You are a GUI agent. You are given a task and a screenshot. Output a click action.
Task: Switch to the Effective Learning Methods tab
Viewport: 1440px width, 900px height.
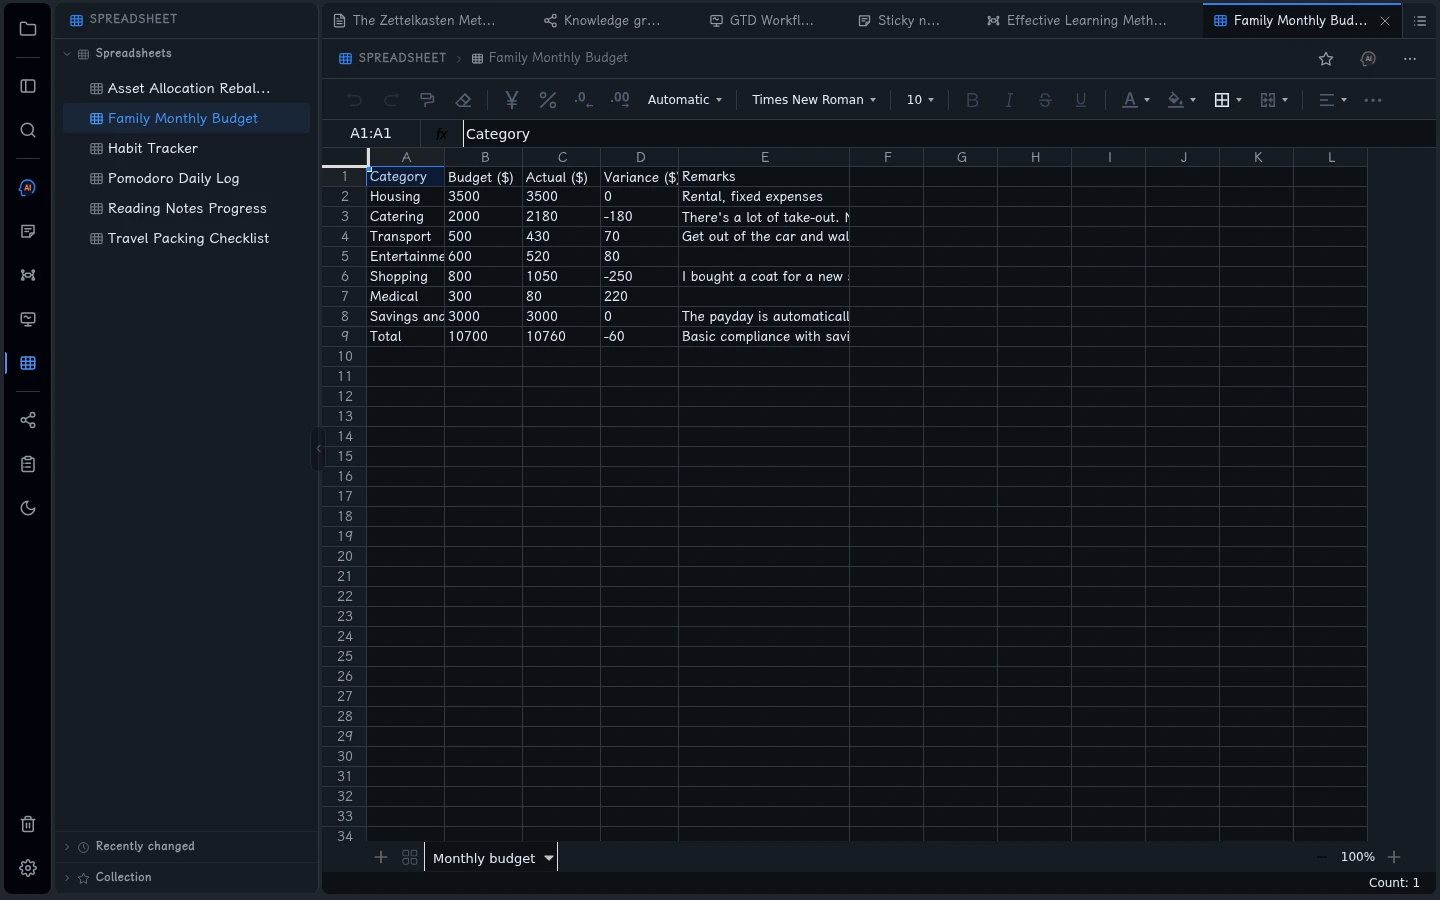point(1076,21)
